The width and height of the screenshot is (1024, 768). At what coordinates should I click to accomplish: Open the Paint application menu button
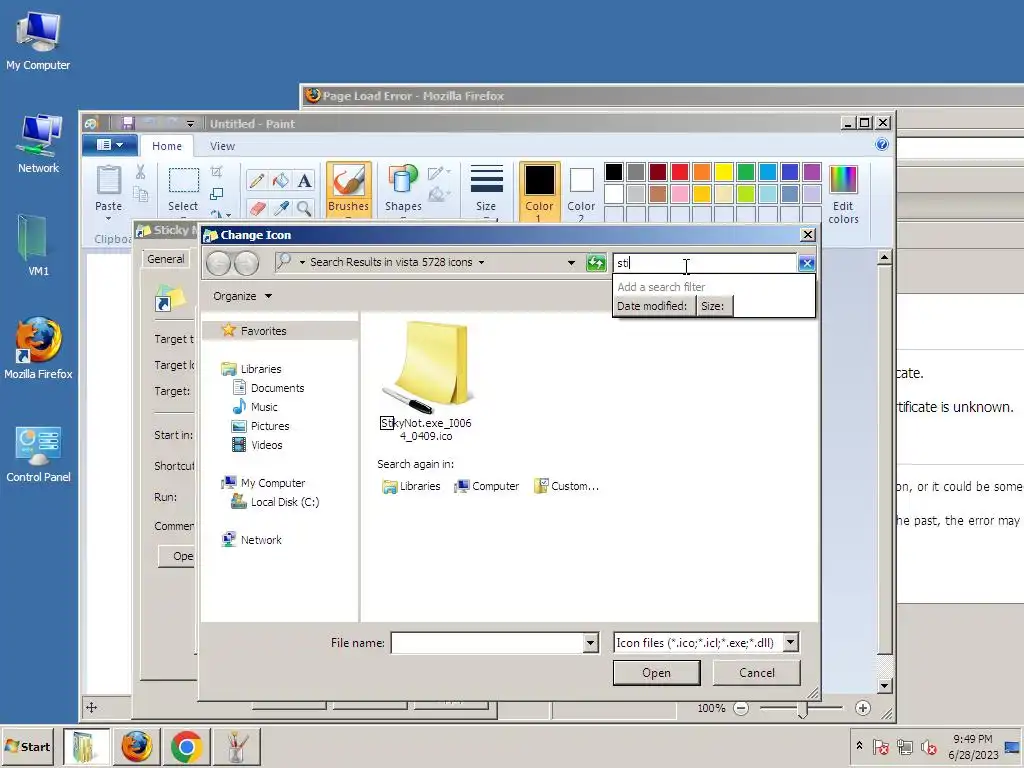(109, 145)
